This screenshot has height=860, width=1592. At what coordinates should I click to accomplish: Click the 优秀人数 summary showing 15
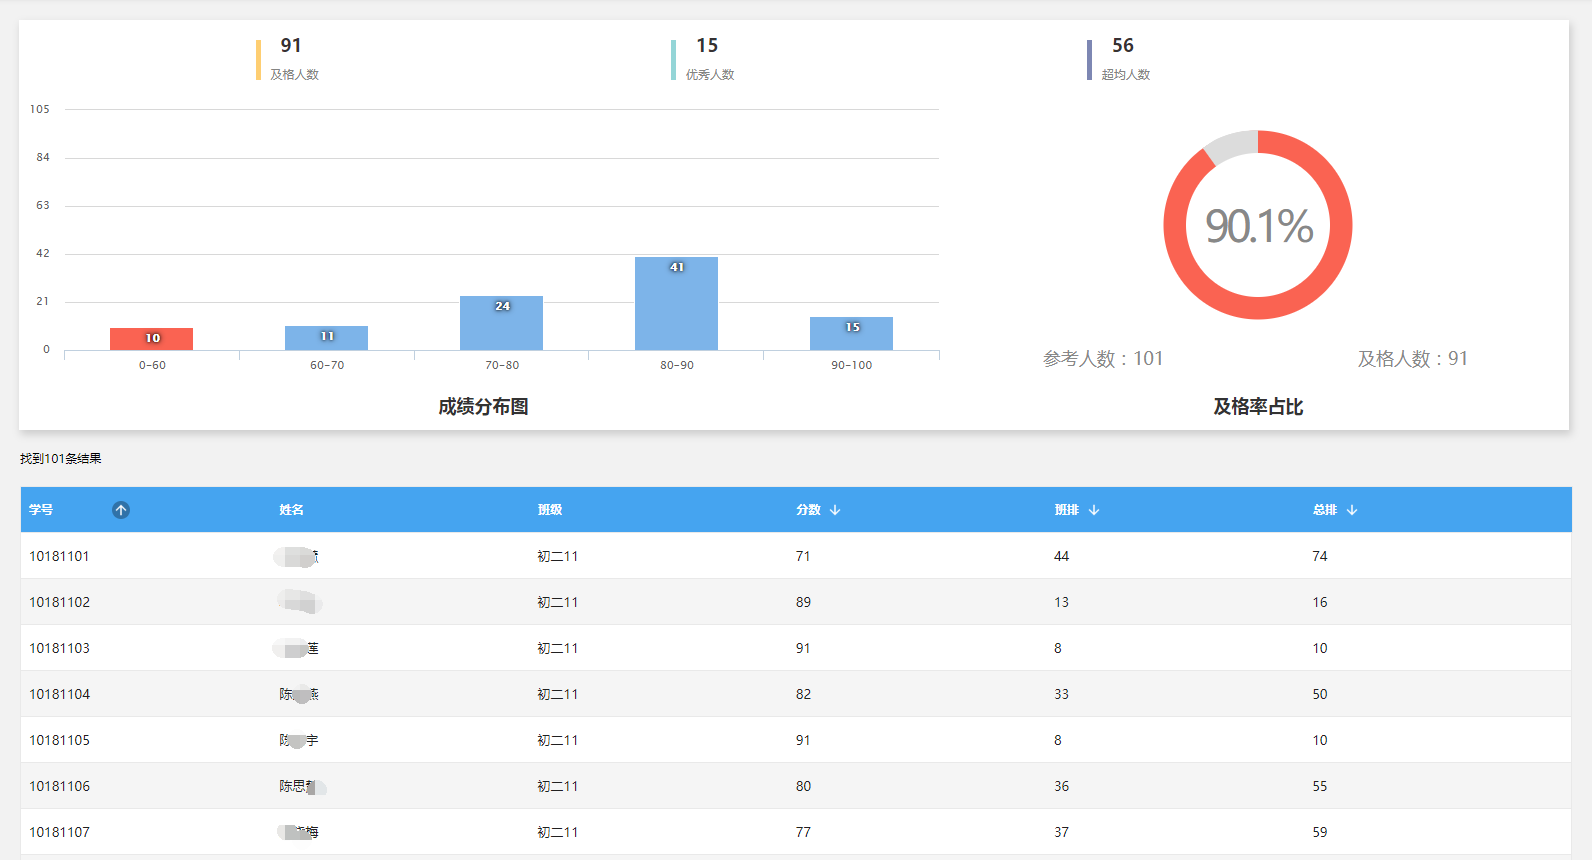[708, 58]
